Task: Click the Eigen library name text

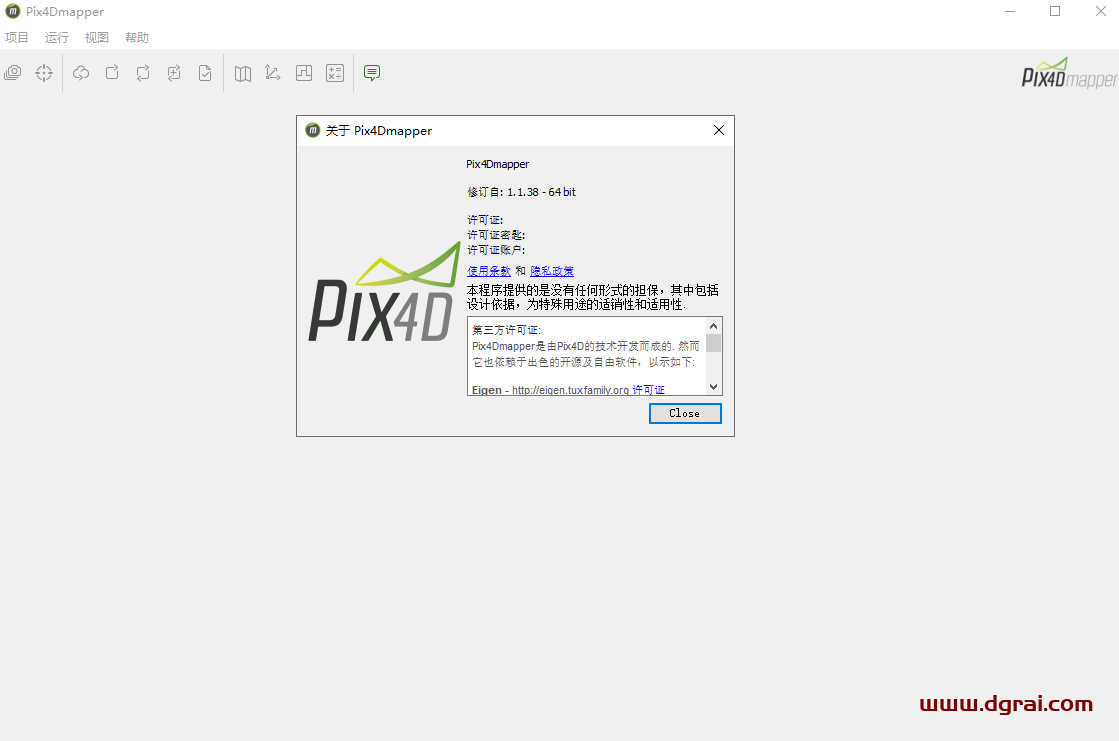Action: pyautogui.click(x=487, y=390)
